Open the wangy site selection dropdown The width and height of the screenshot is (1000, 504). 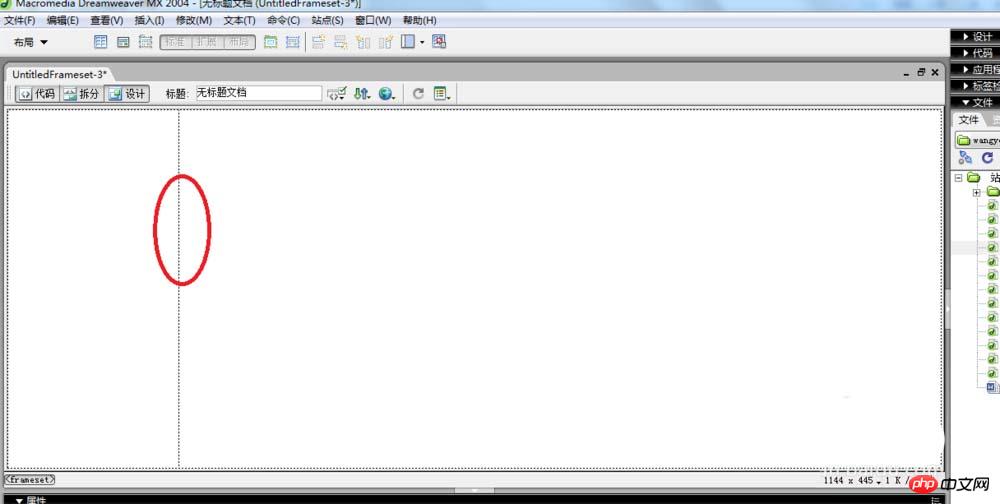click(977, 140)
